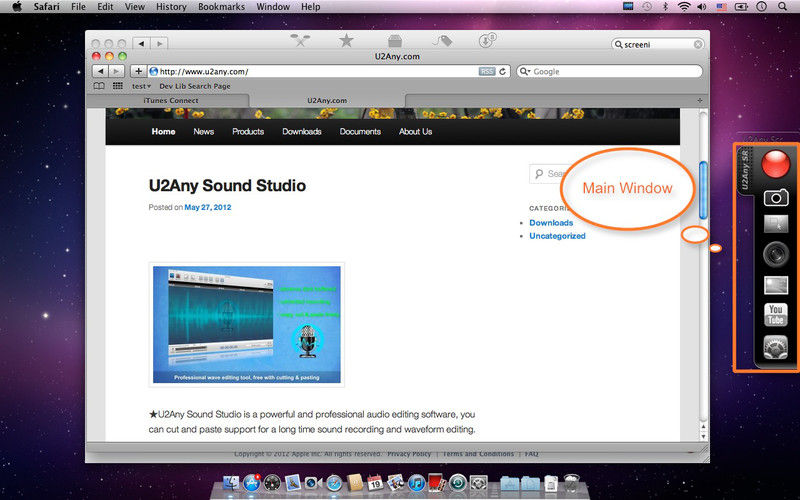This screenshot has height=500, width=800.
Task: Click the RSS button in address bar
Action: click(487, 71)
